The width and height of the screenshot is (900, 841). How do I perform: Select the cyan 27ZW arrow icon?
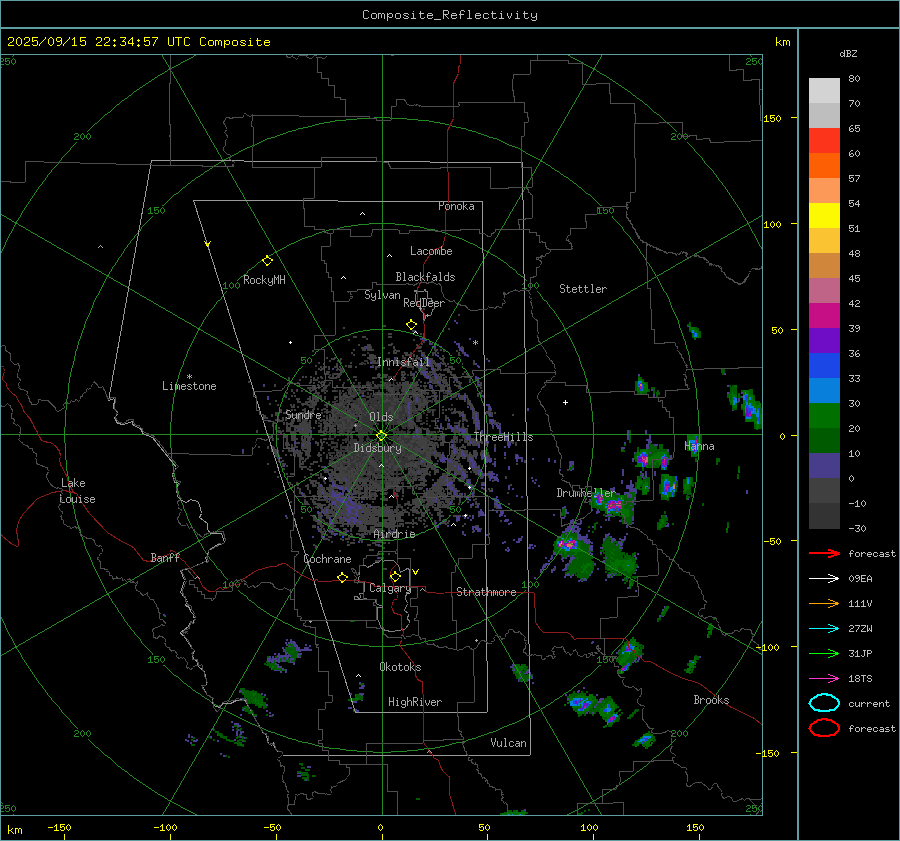tap(824, 629)
